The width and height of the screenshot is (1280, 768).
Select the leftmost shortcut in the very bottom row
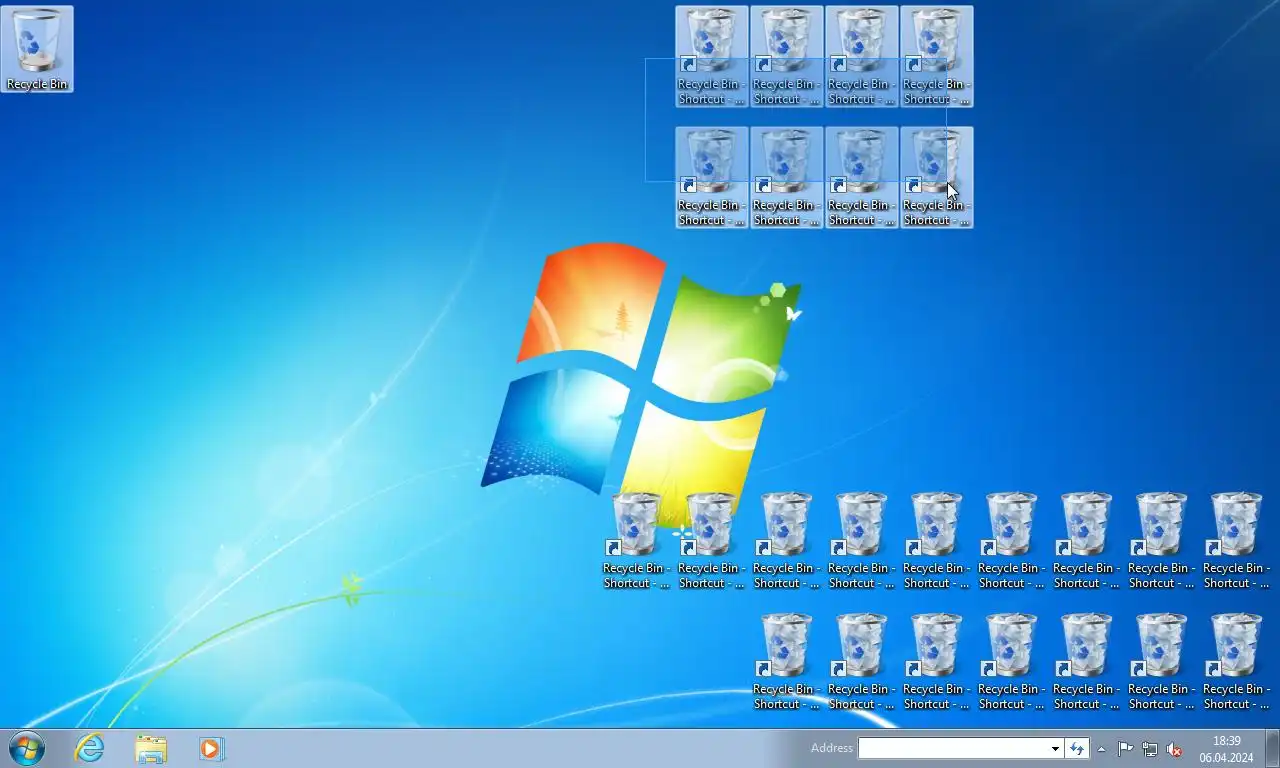tap(787, 661)
